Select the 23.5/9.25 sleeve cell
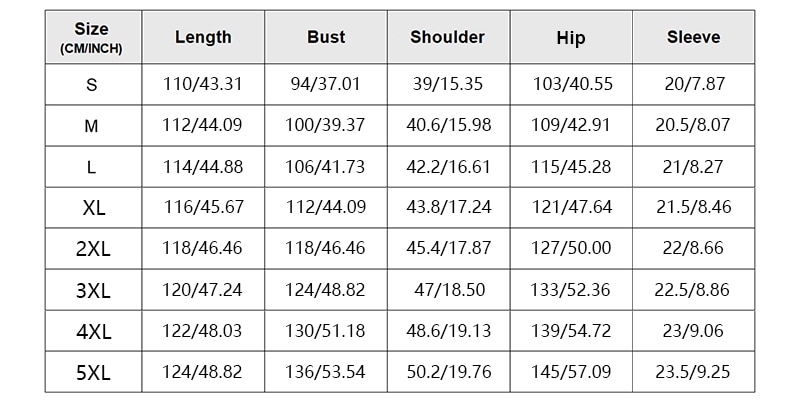 tap(694, 372)
